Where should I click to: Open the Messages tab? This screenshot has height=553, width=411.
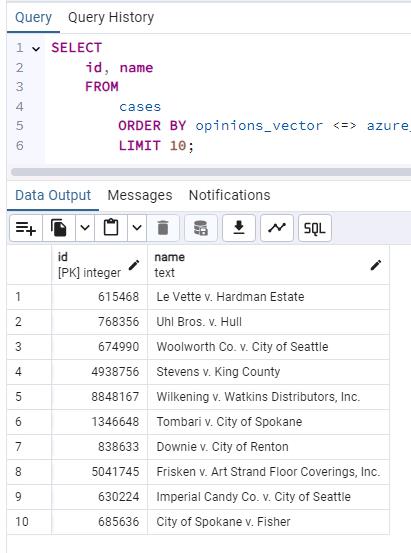click(140, 195)
